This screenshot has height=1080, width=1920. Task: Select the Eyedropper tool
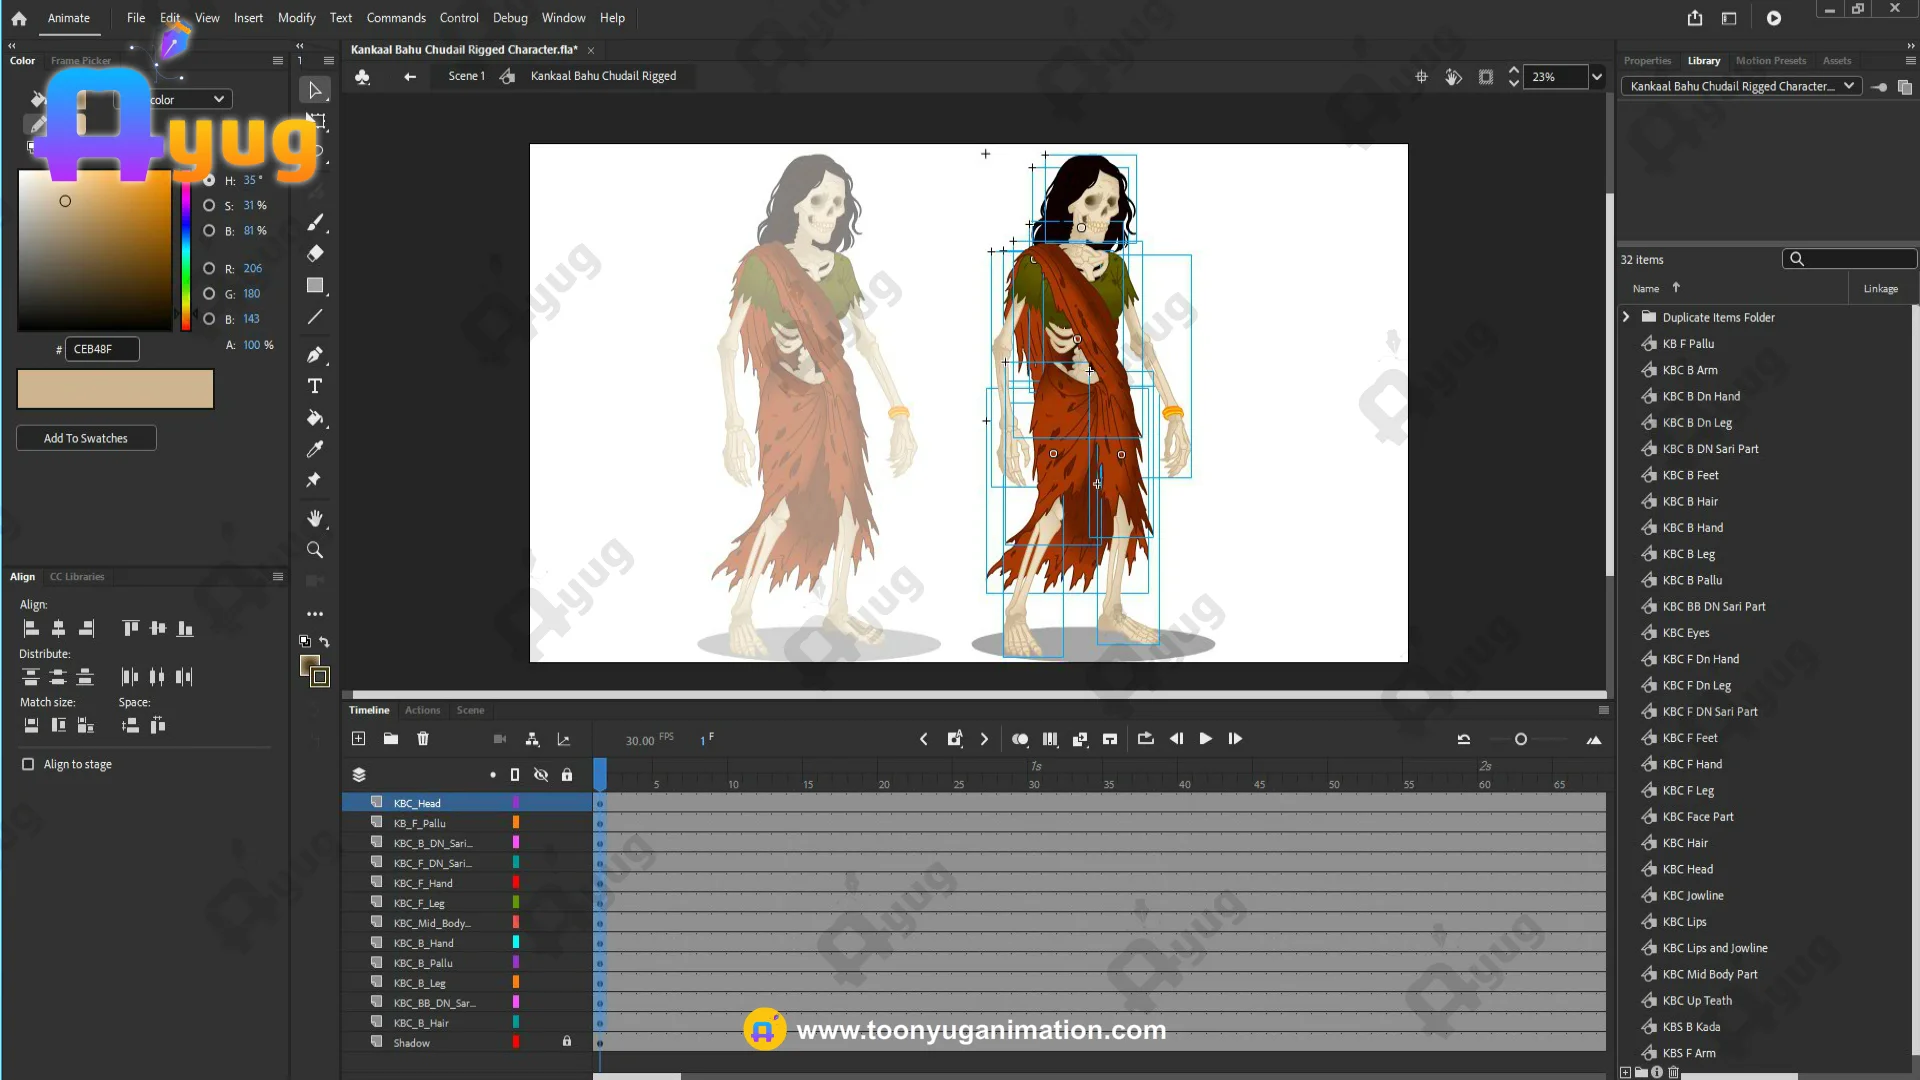(x=315, y=449)
